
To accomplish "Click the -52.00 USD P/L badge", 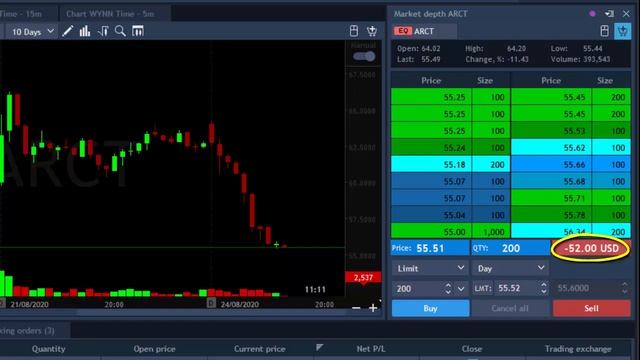I will pos(591,248).
